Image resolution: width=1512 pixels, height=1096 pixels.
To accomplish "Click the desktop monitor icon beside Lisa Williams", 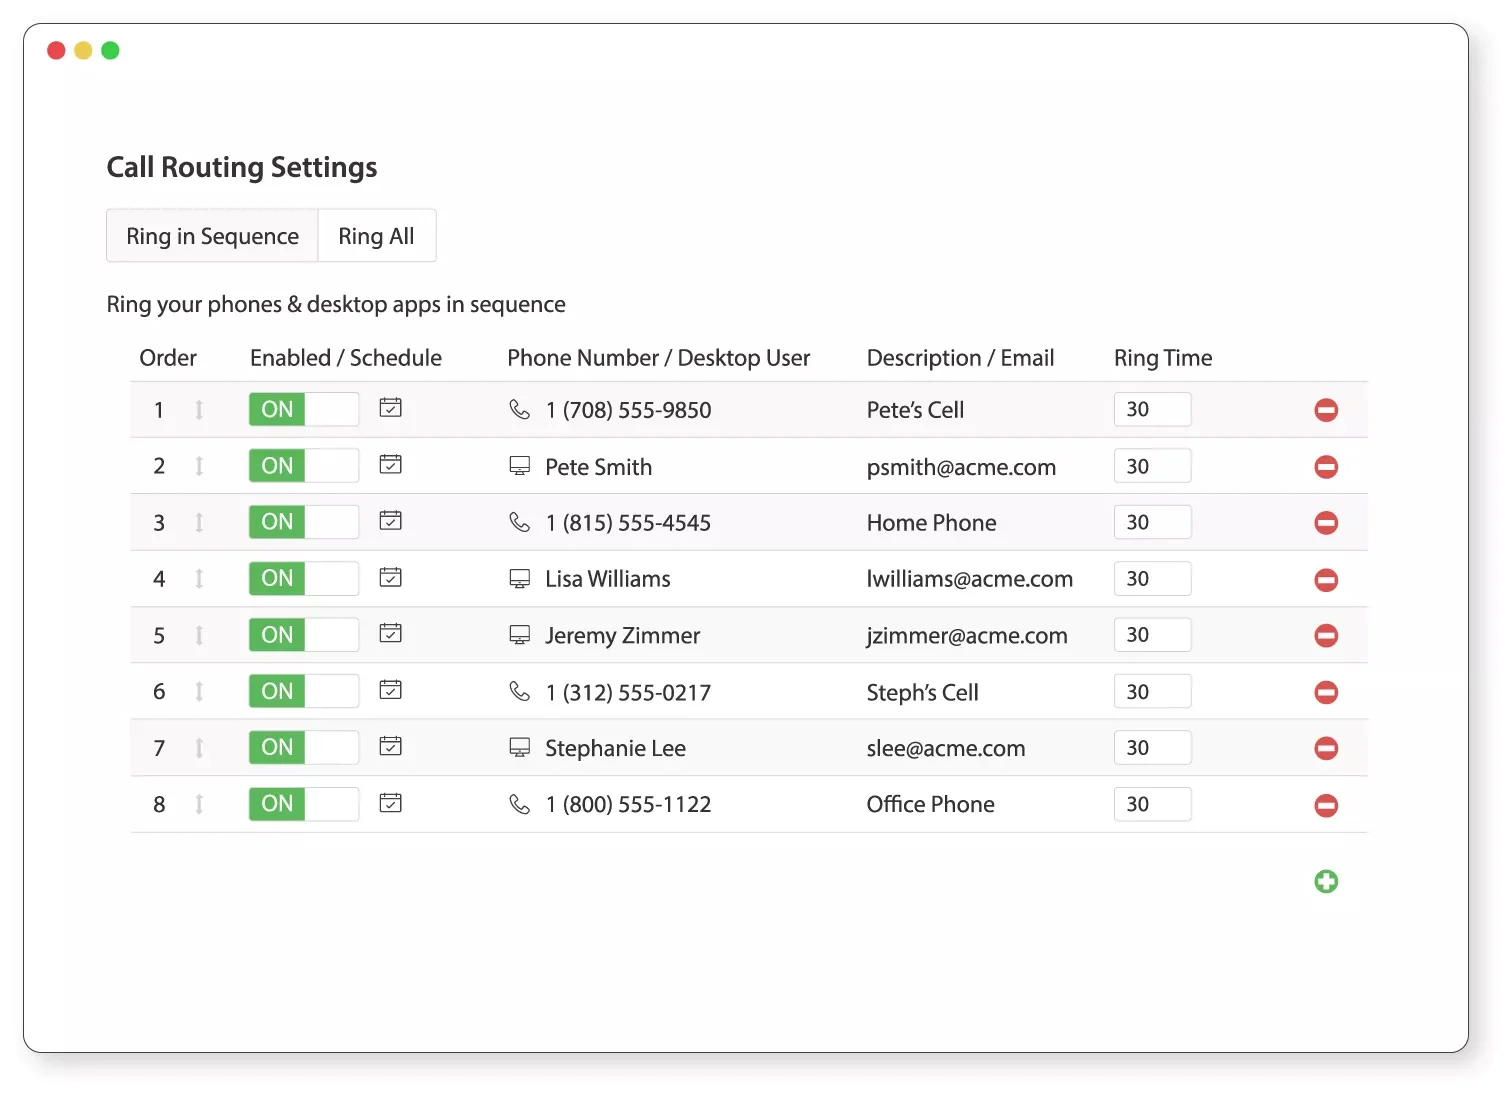I will [520, 579].
